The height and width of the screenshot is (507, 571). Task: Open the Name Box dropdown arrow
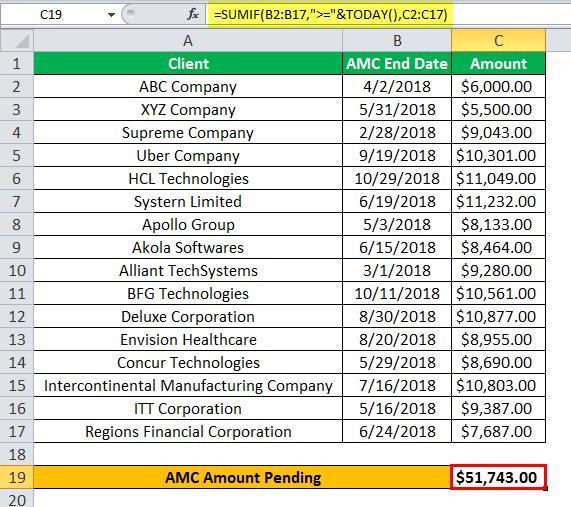111,15
